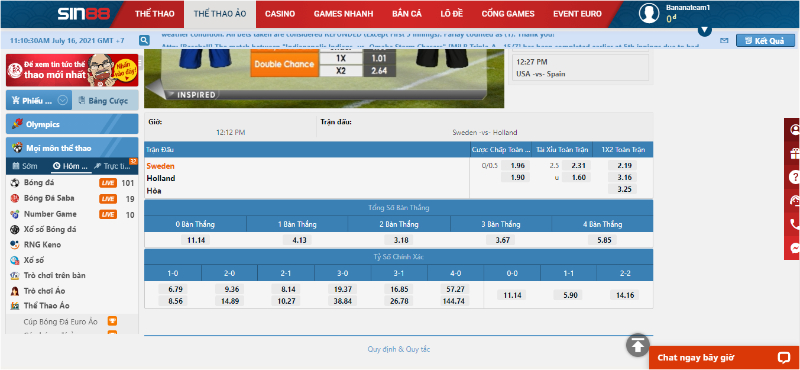Click the Number Game icon
Viewport: 800px width, 370px height.
point(15,214)
